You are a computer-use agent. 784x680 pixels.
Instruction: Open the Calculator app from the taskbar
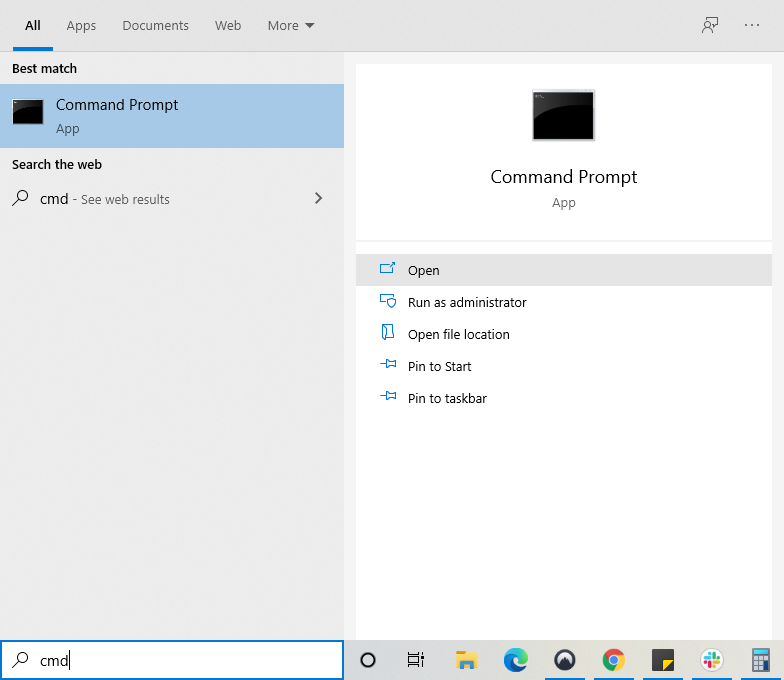(x=760, y=660)
